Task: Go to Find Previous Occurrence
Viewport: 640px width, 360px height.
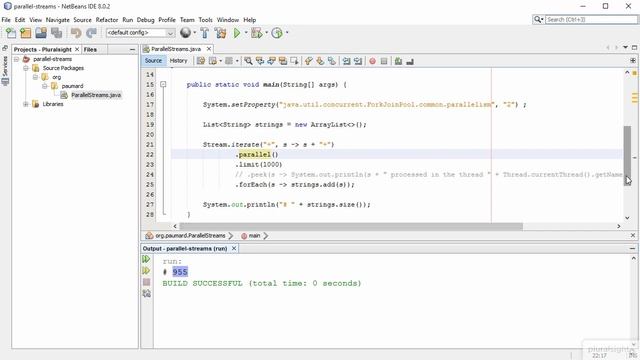Action: point(260,61)
